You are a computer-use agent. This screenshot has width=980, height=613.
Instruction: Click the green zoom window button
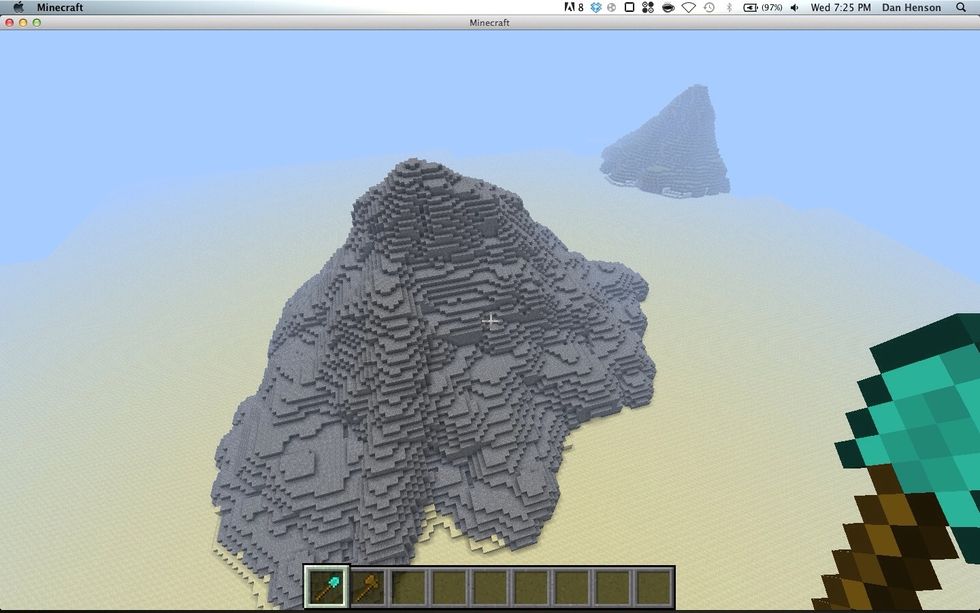tap(37, 22)
